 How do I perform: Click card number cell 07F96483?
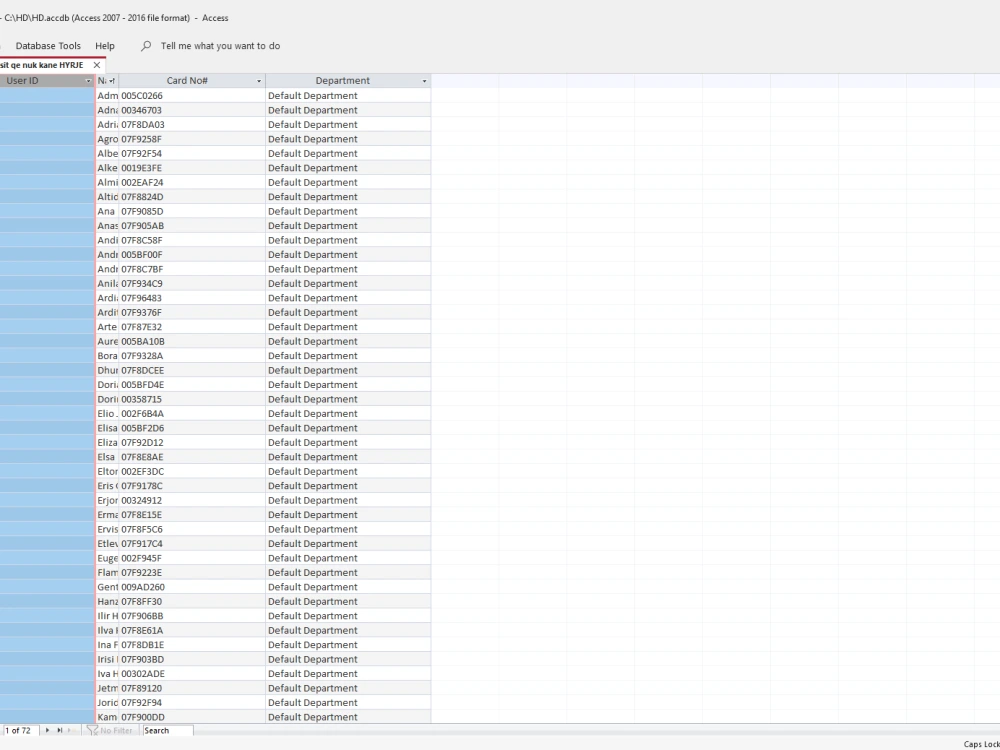[192, 298]
